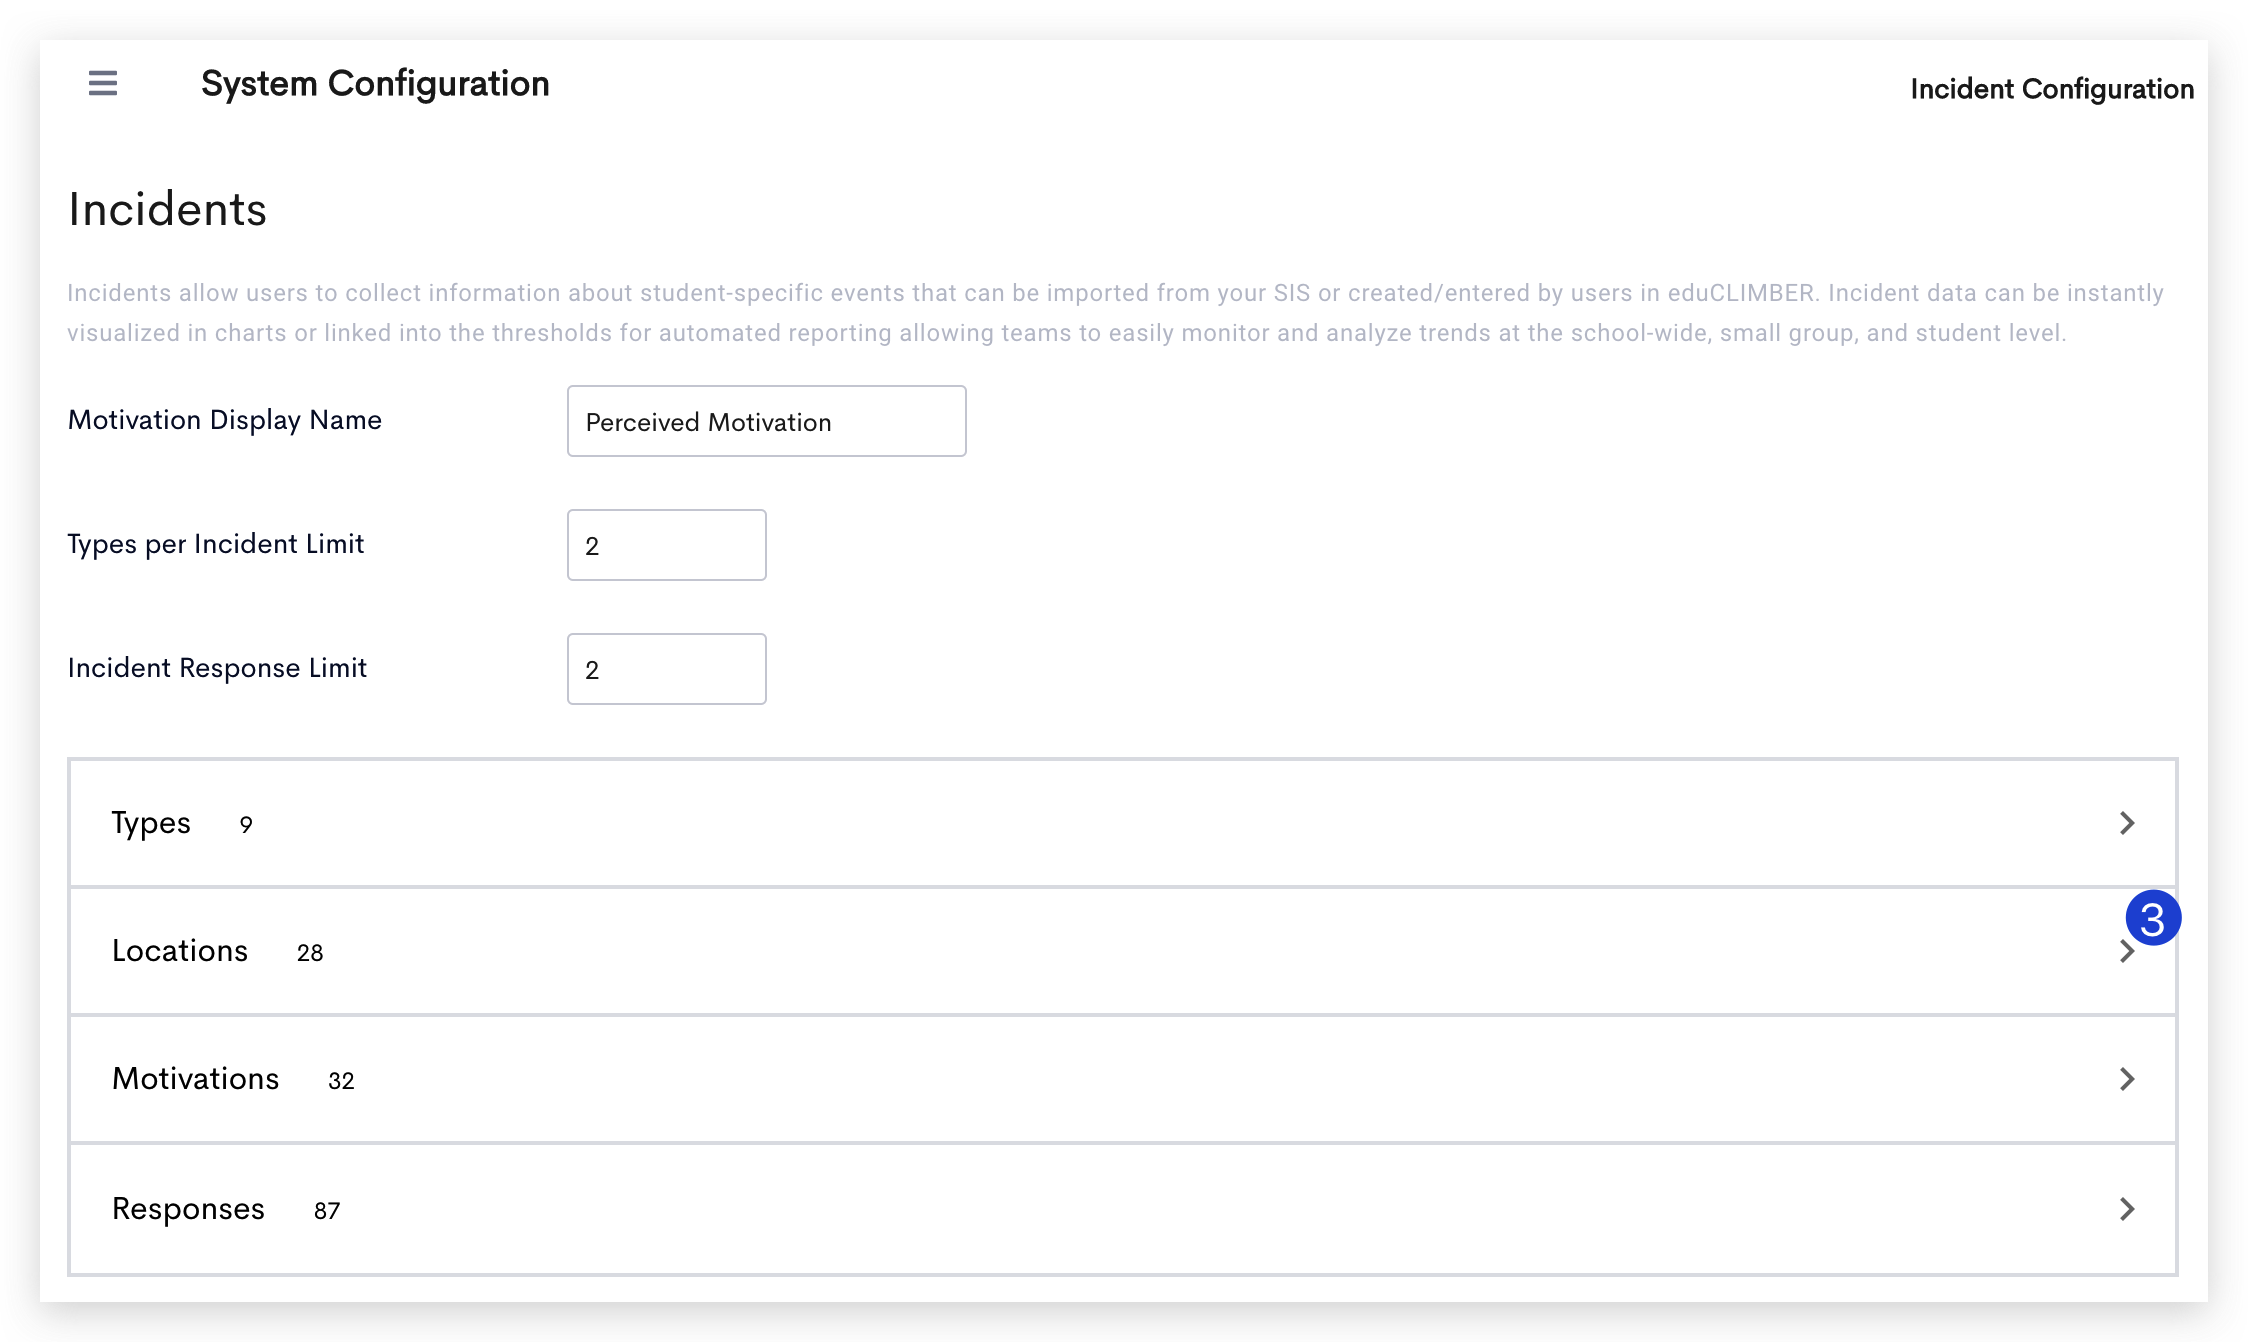
Task: Edit the Motivation Display Name field
Action: [x=766, y=421]
